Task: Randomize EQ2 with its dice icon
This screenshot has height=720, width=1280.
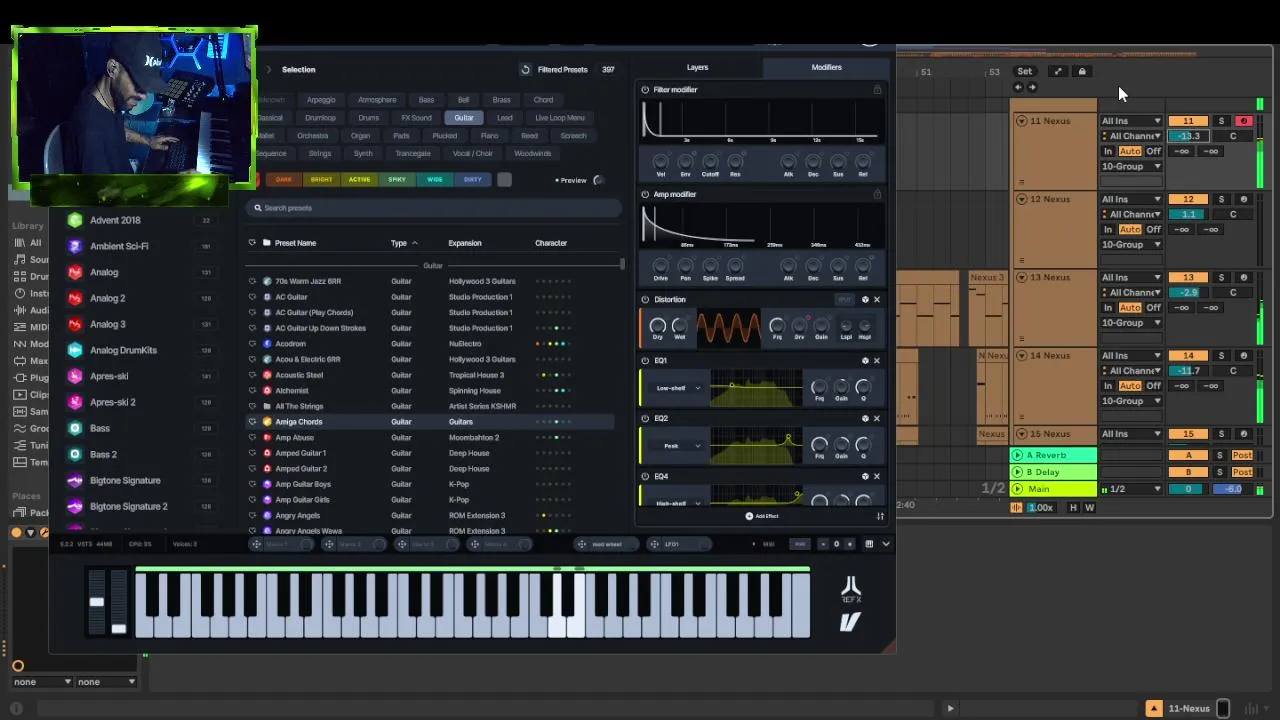Action: pos(865,419)
